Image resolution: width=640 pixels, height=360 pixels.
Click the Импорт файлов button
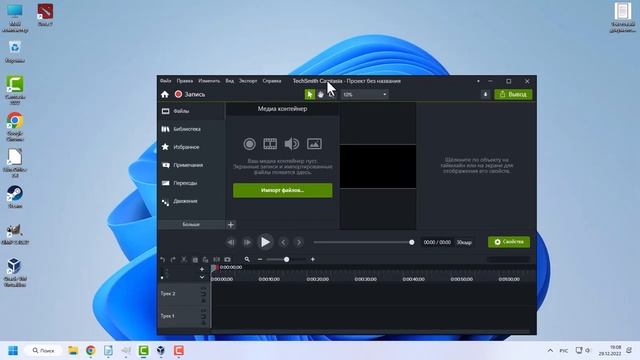point(282,190)
